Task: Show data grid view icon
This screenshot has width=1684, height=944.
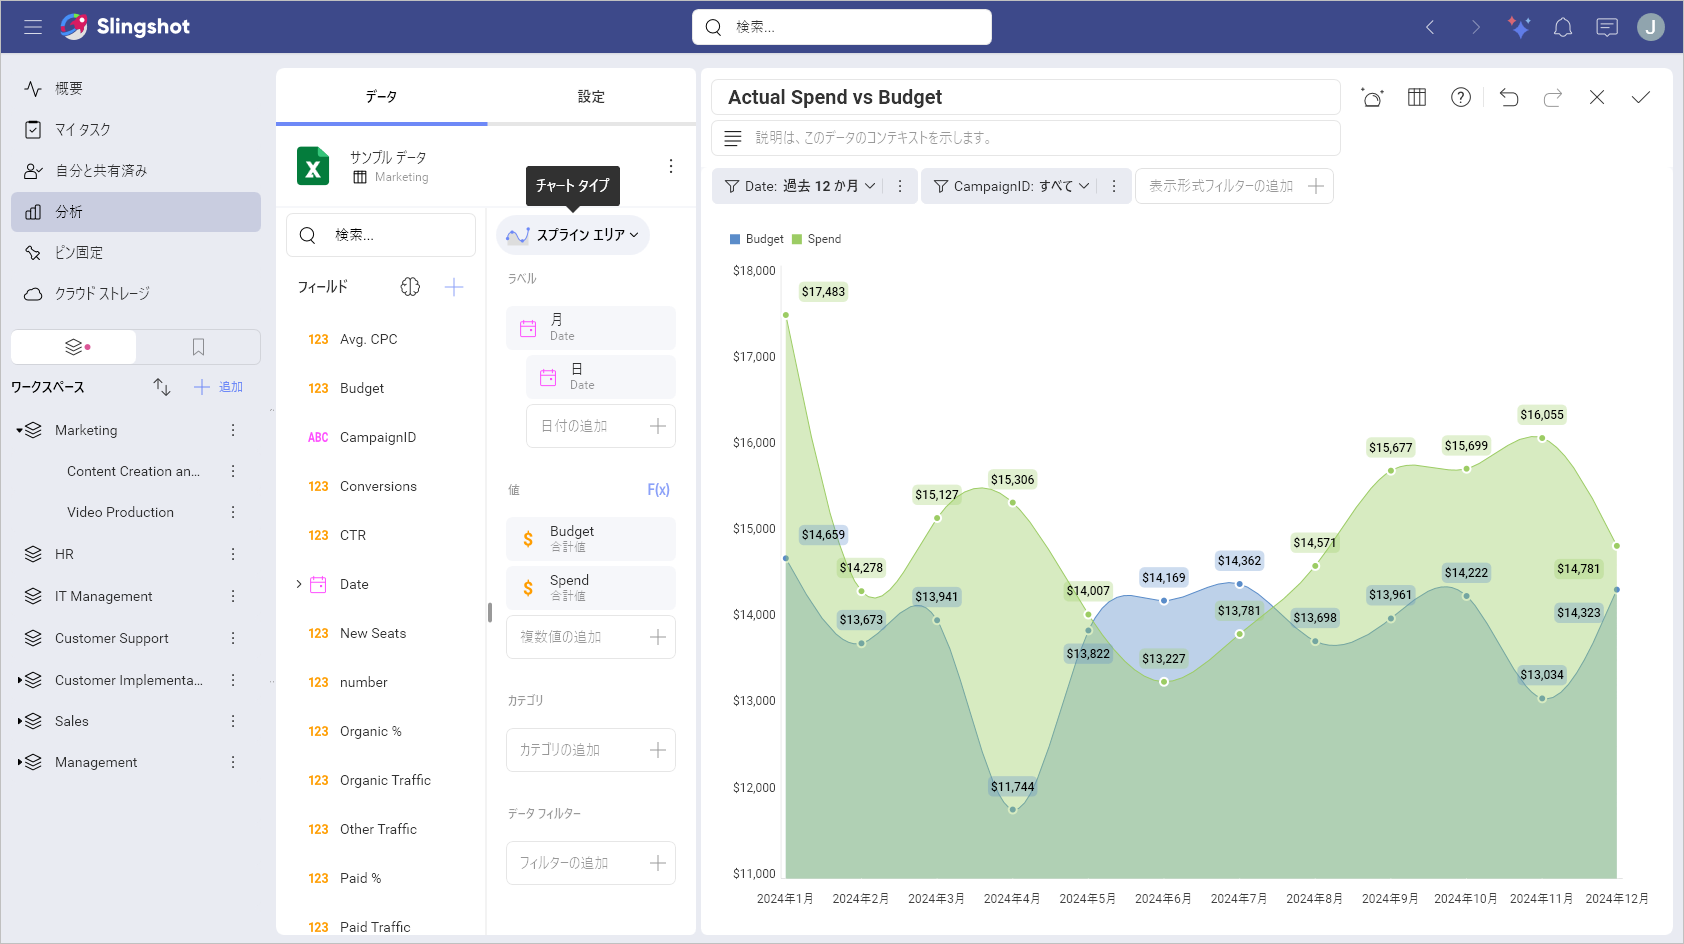Action: pos(1417,97)
